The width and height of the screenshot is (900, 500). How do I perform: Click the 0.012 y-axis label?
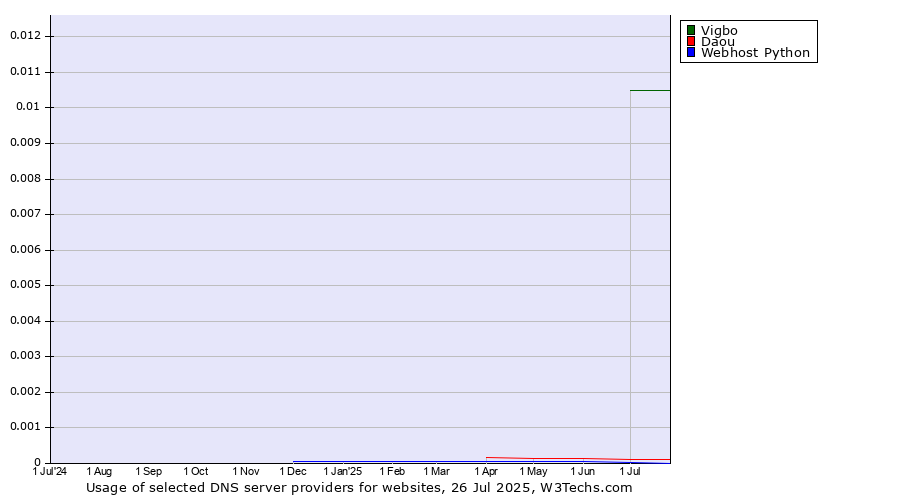coord(26,36)
